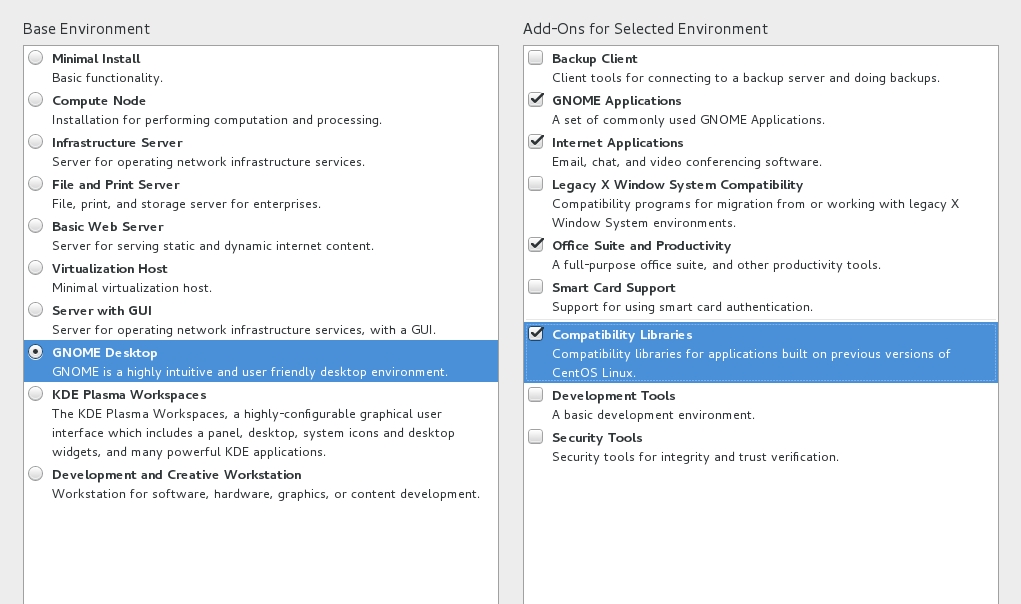Screen dimensions: 1021x604
Task: Uncheck the Internet Applications checkbox
Action: click(536, 142)
